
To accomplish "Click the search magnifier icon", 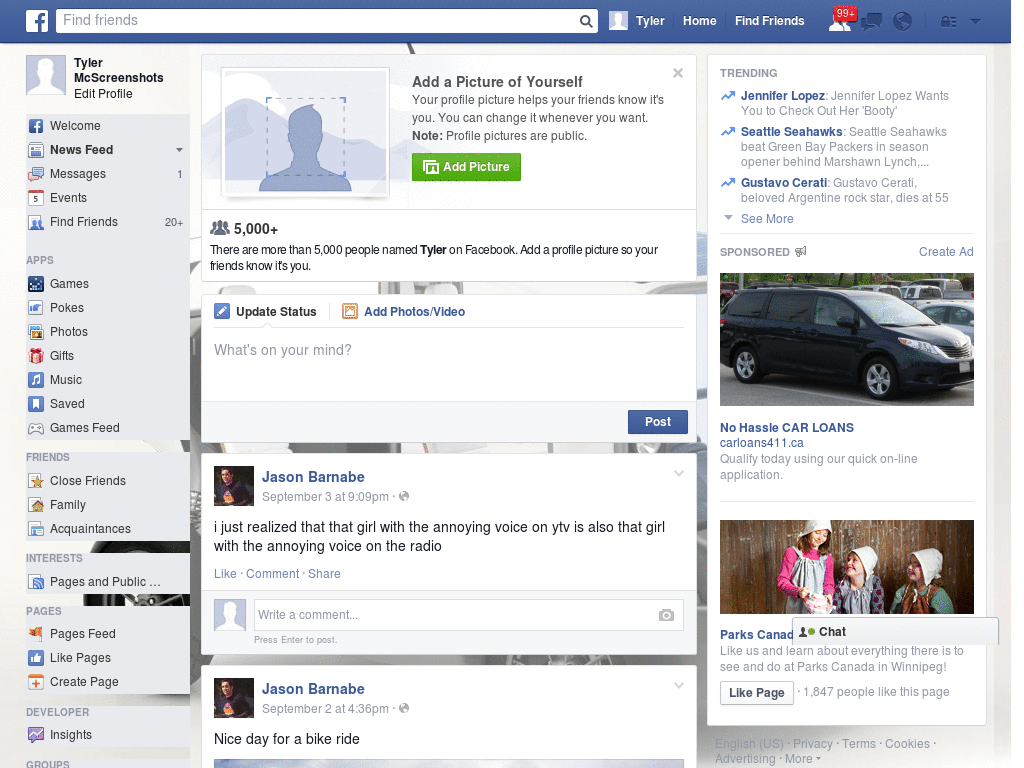I will pyautogui.click(x=586, y=21).
